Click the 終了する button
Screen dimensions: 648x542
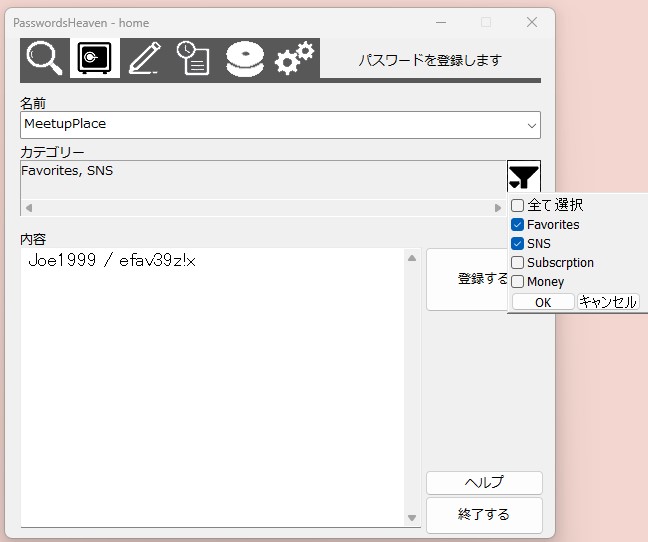click(x=484, y=515)
